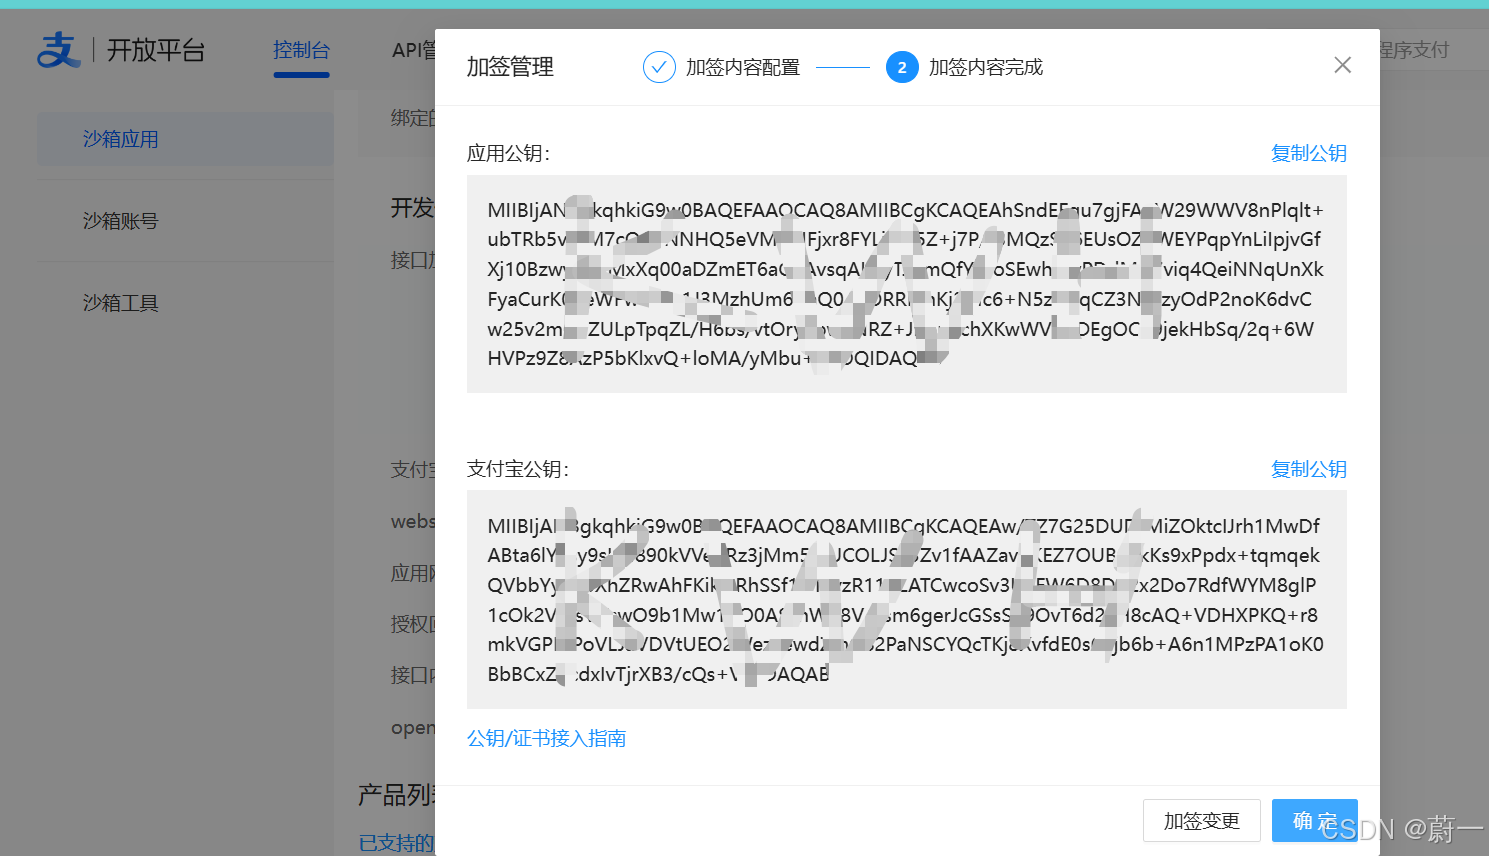1489x856 pixels.
Task: Switch to the 控制台 tab
Action: 301,50
